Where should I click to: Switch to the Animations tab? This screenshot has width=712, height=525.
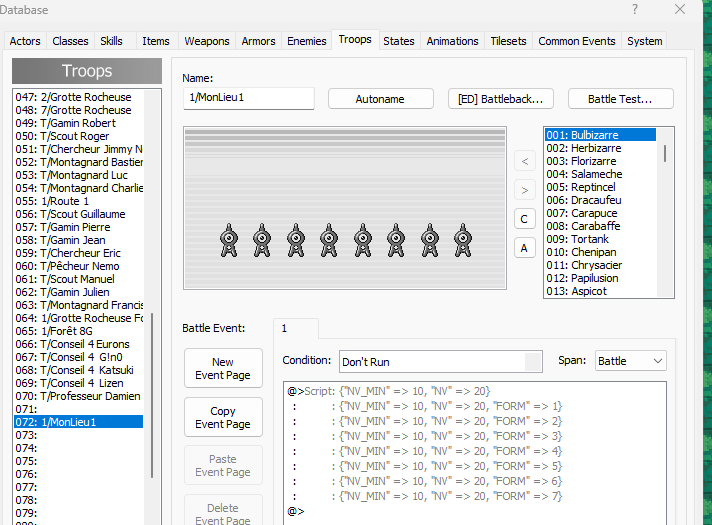[x=452, y=41]
